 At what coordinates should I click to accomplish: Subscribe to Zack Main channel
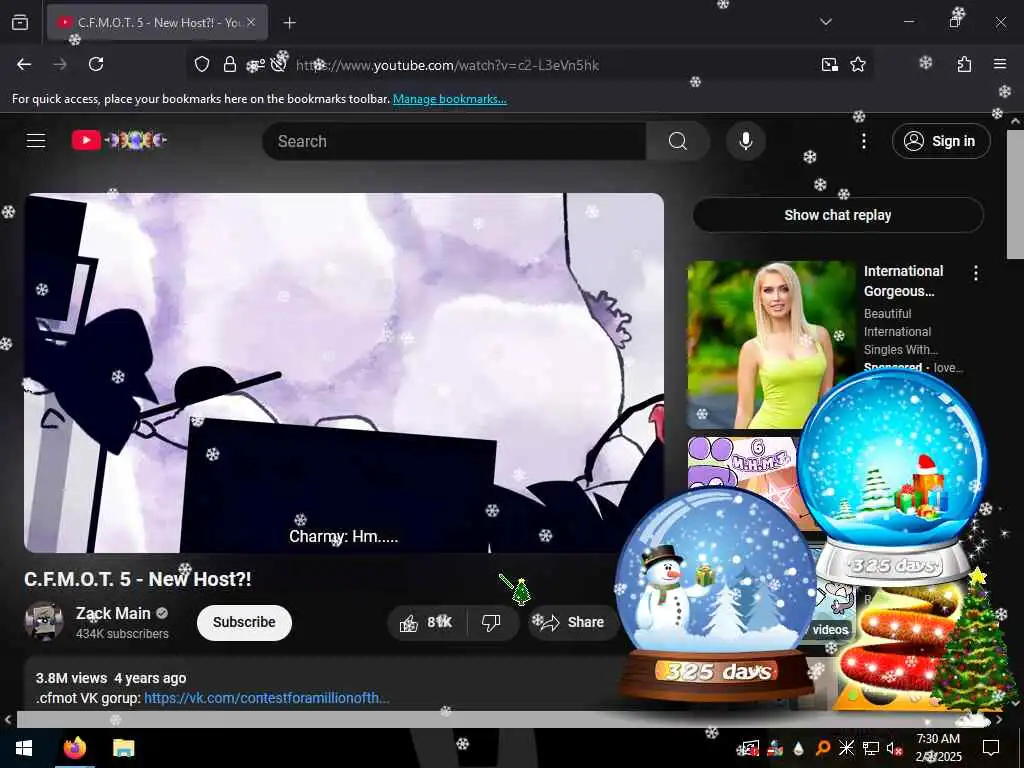click(244, 622)
